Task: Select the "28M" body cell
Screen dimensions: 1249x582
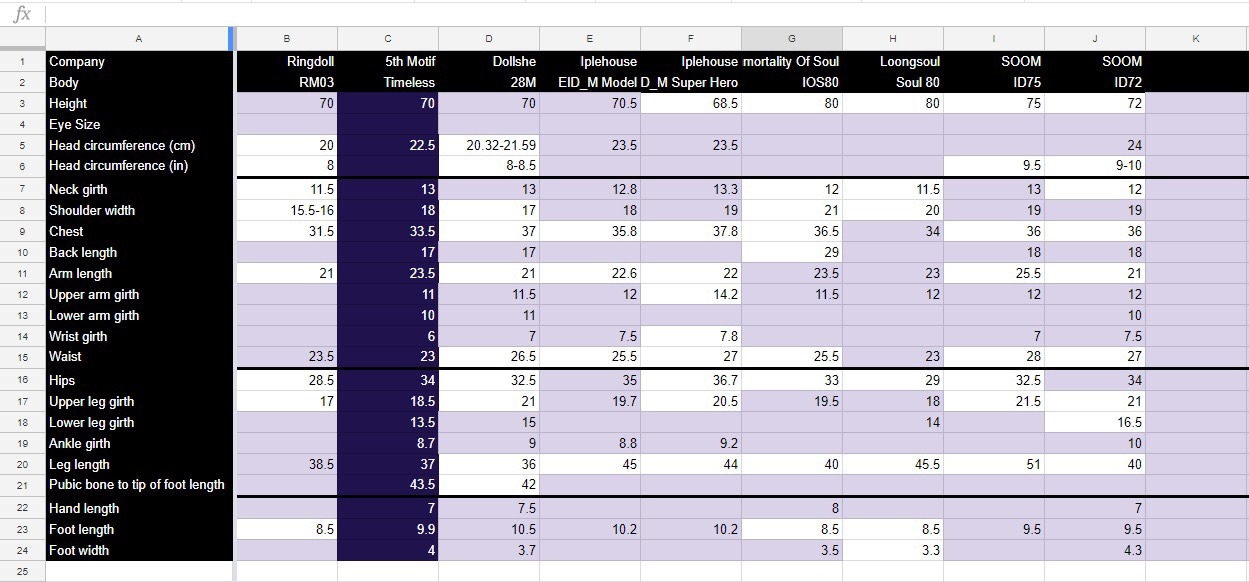Action: 489,82
